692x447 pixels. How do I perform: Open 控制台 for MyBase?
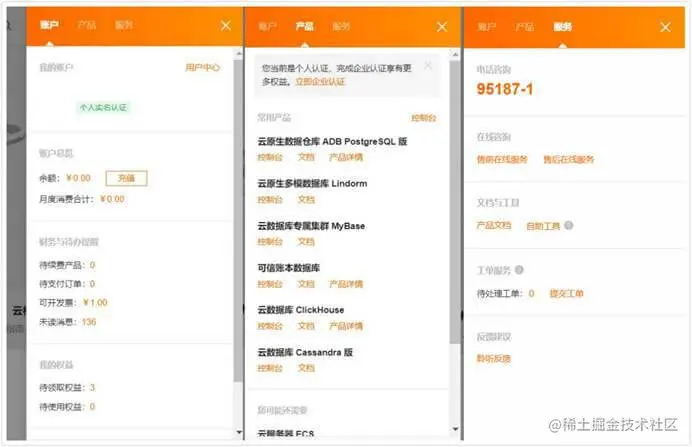(270, 241)
